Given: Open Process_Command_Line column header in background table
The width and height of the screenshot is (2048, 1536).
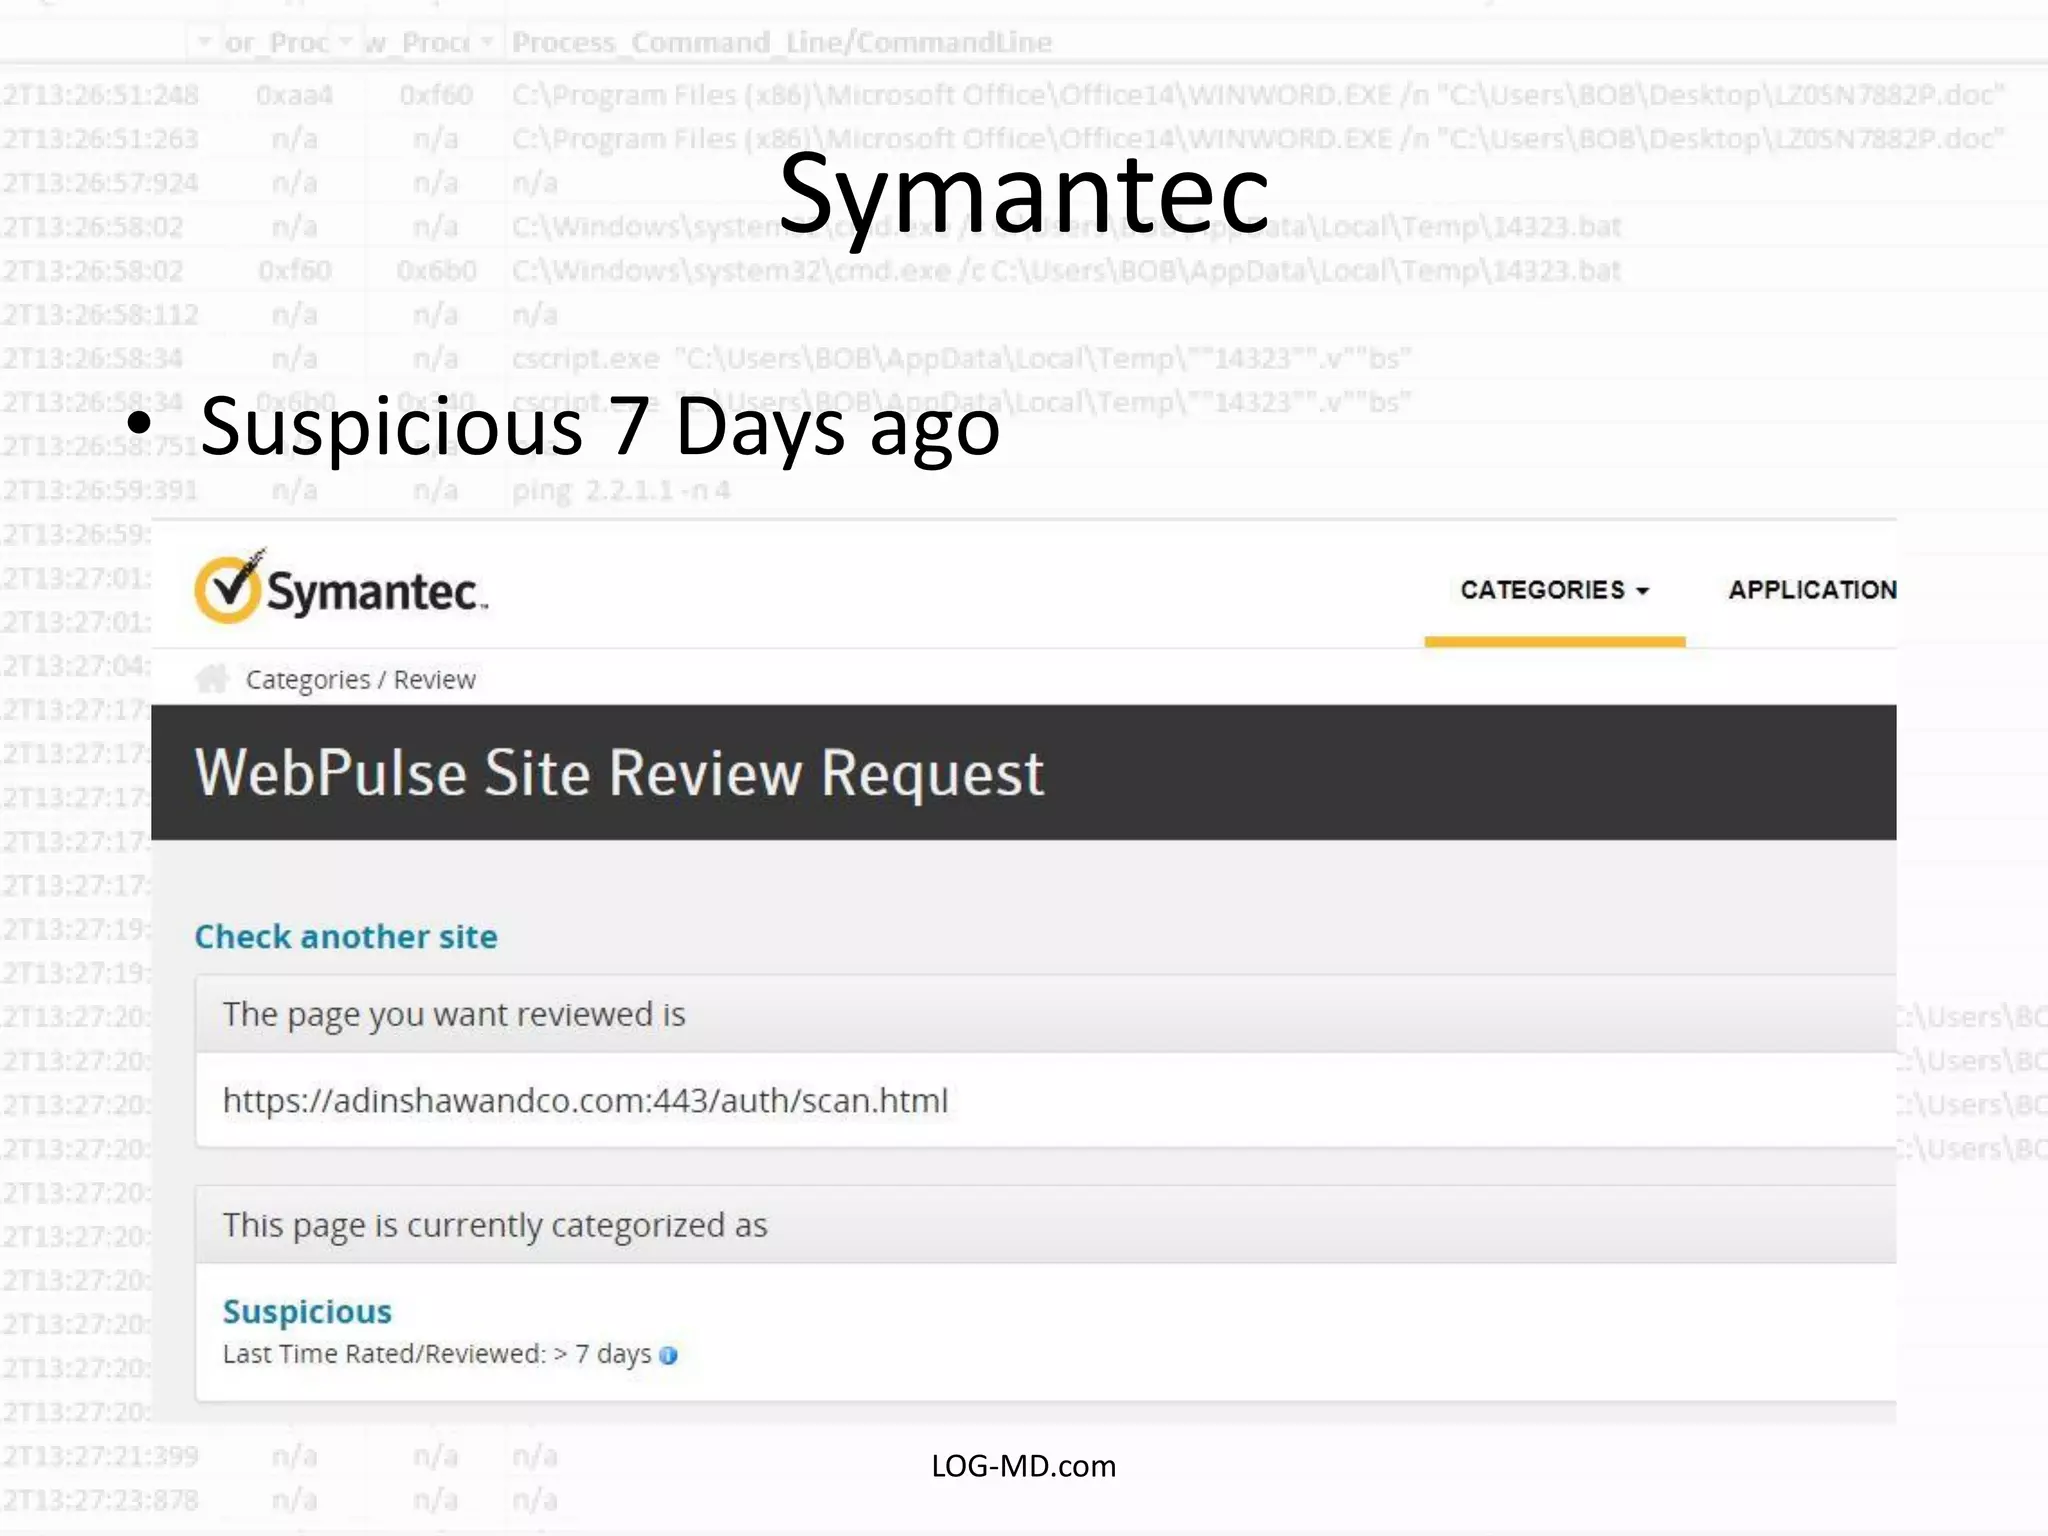Looking at the screenshot, I should point(782,42).
